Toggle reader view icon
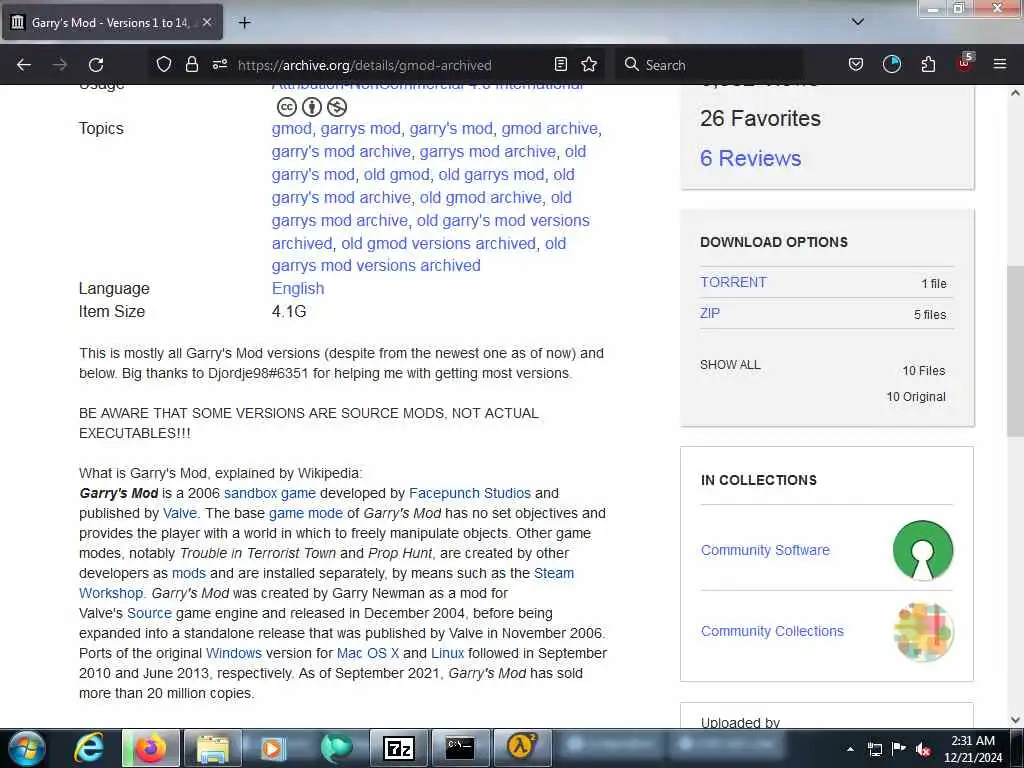Screen dimensions: 1024x768 click(x=560, y=64)
